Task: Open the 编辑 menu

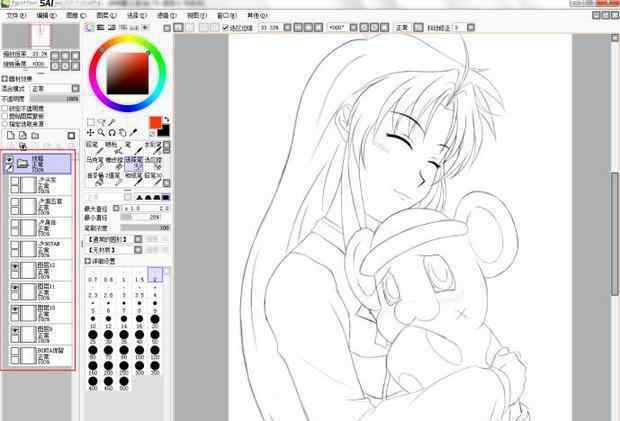Action: [47, 15]
